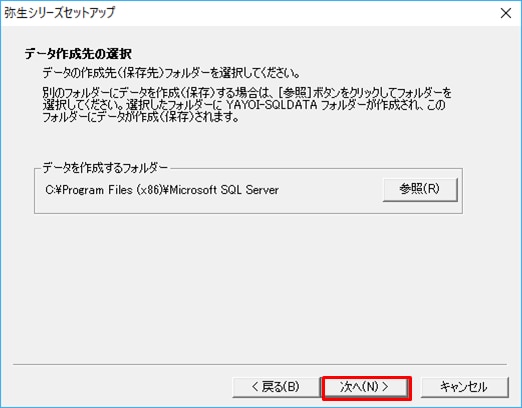Click the horizontal separator above the buttons

(x=260, y=364)
